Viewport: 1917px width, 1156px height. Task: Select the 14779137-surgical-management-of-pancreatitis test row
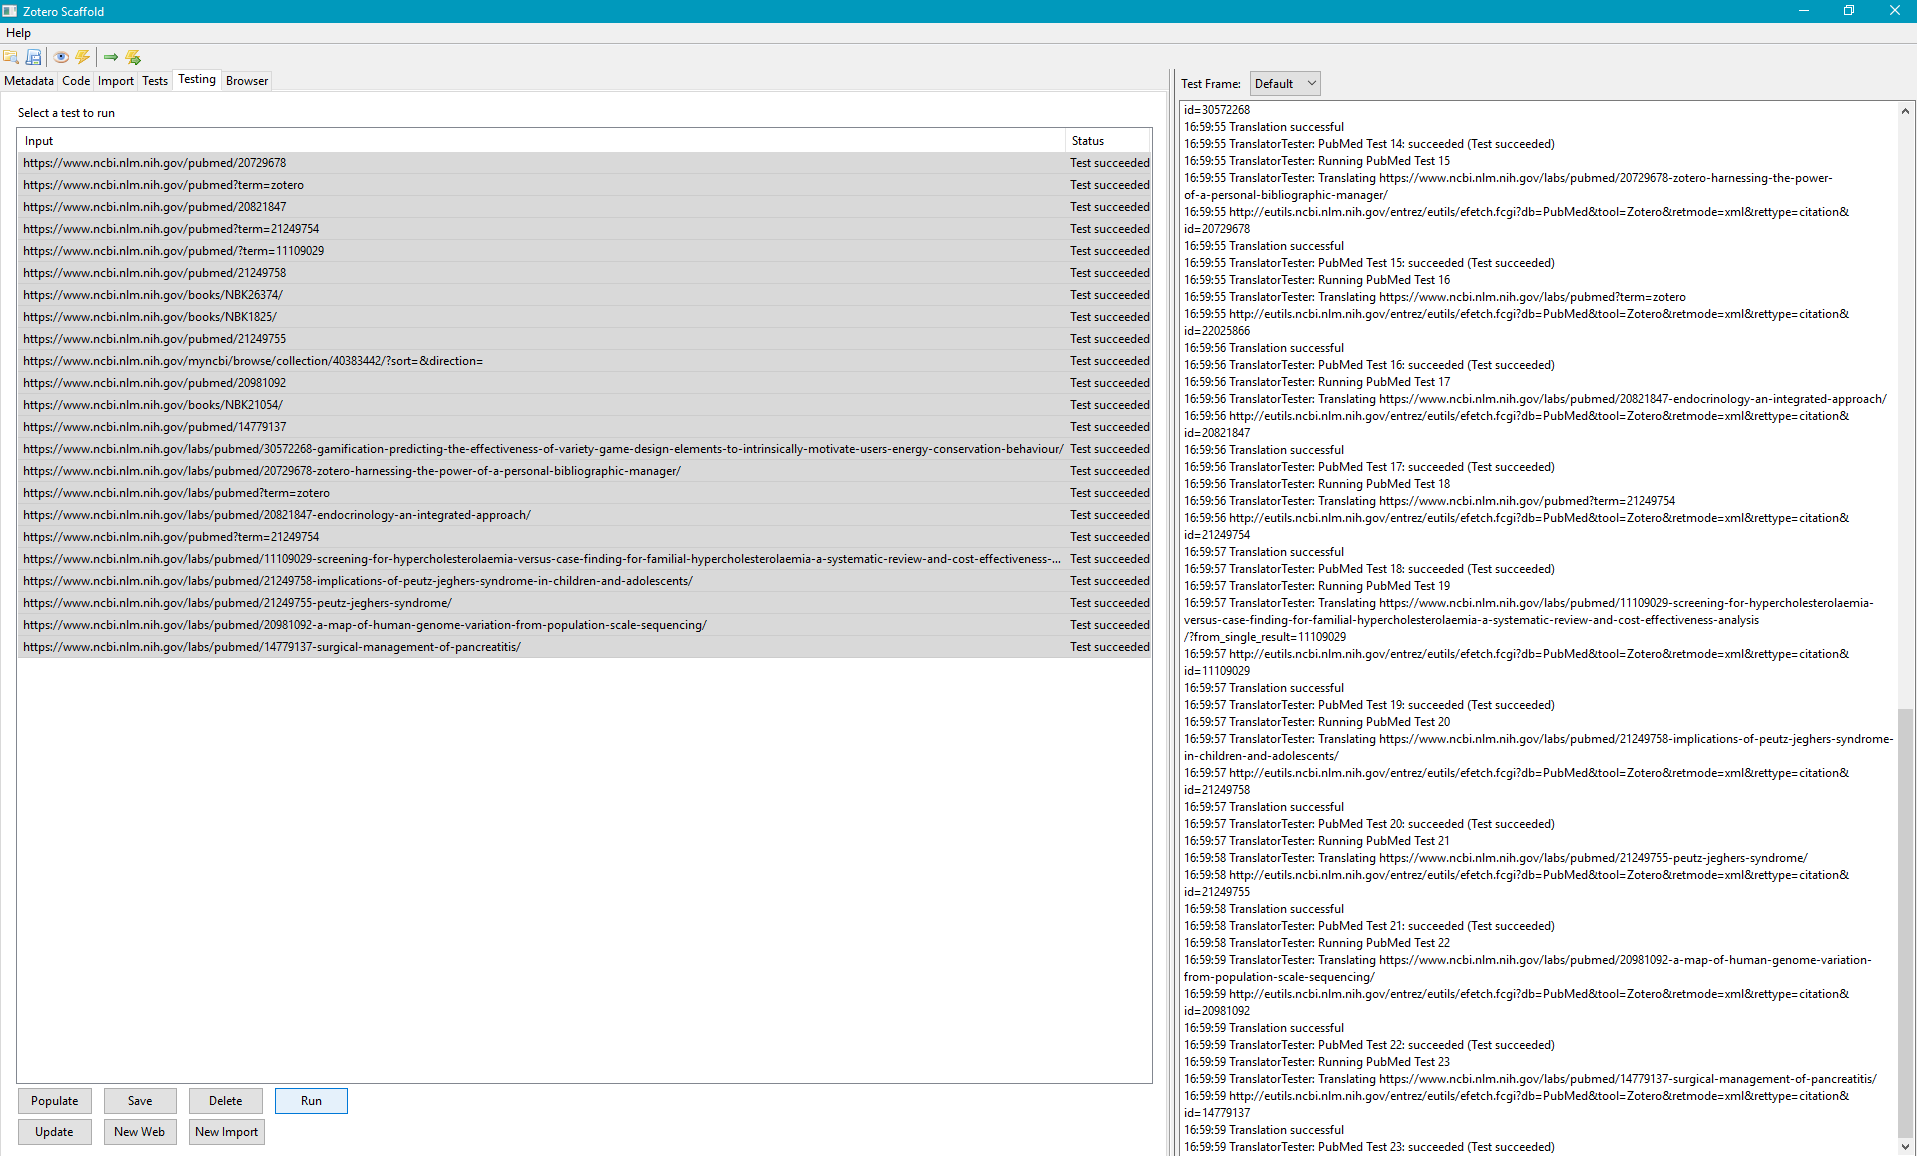[x=585, y=647]
